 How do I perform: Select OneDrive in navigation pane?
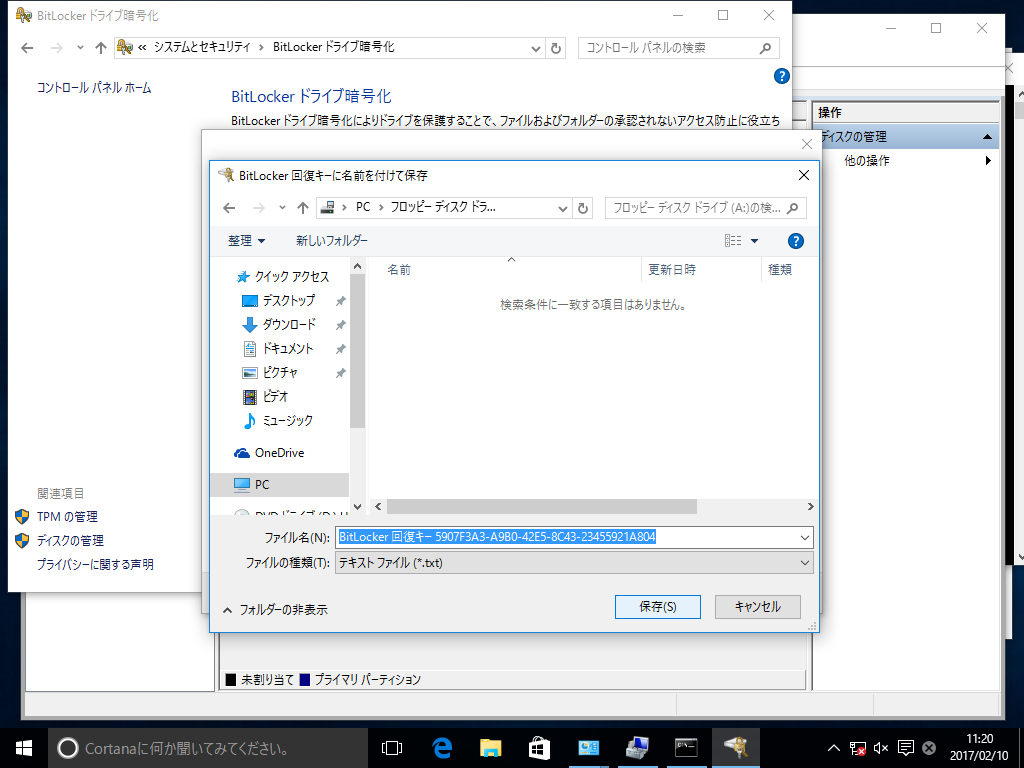point(279,453)
